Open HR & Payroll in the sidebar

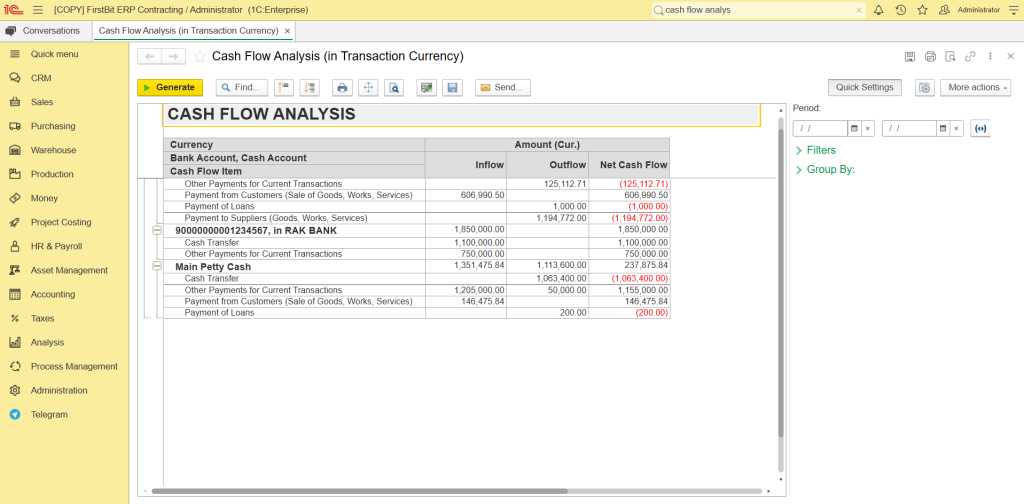(x=56, y=246)
